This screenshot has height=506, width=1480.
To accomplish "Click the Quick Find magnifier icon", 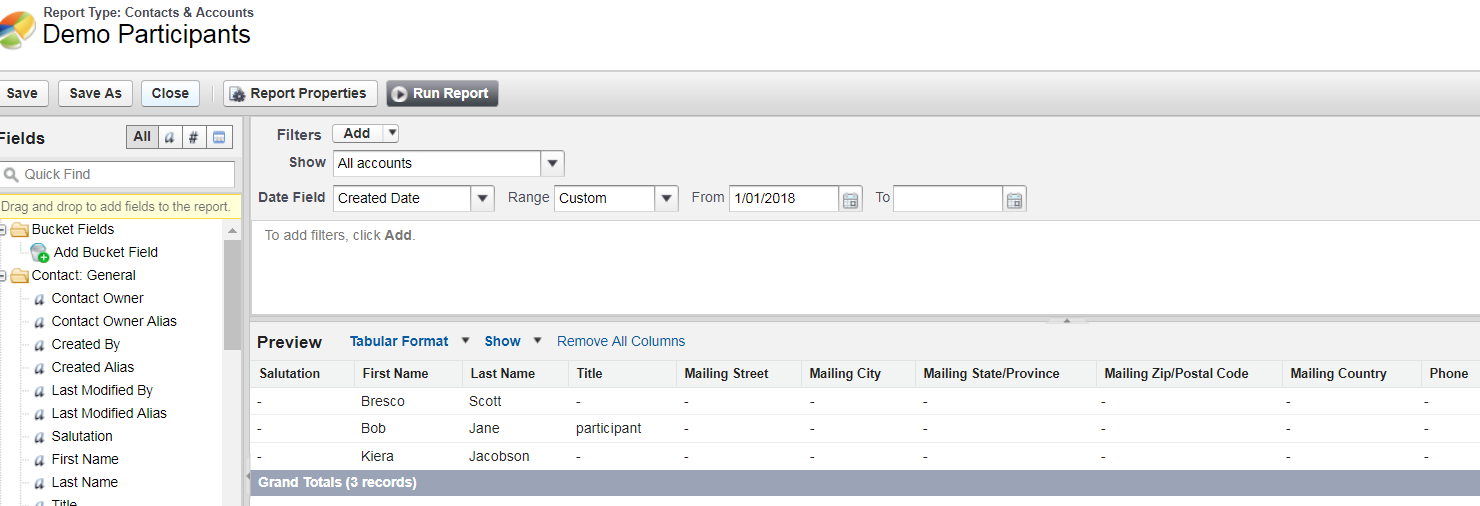I will 11,174.
